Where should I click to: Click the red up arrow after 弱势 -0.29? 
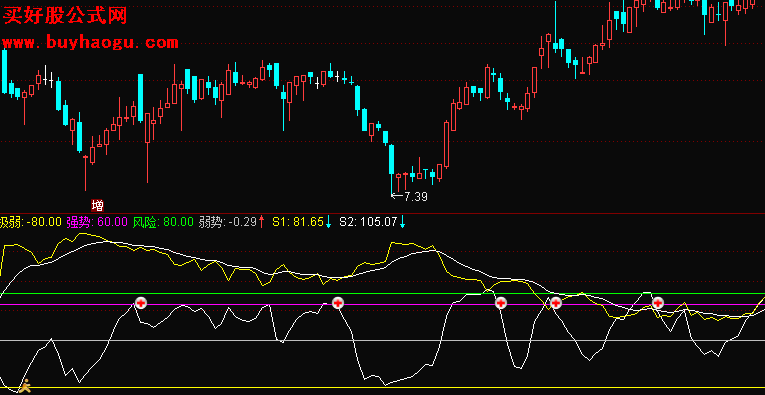pos(262,222)
